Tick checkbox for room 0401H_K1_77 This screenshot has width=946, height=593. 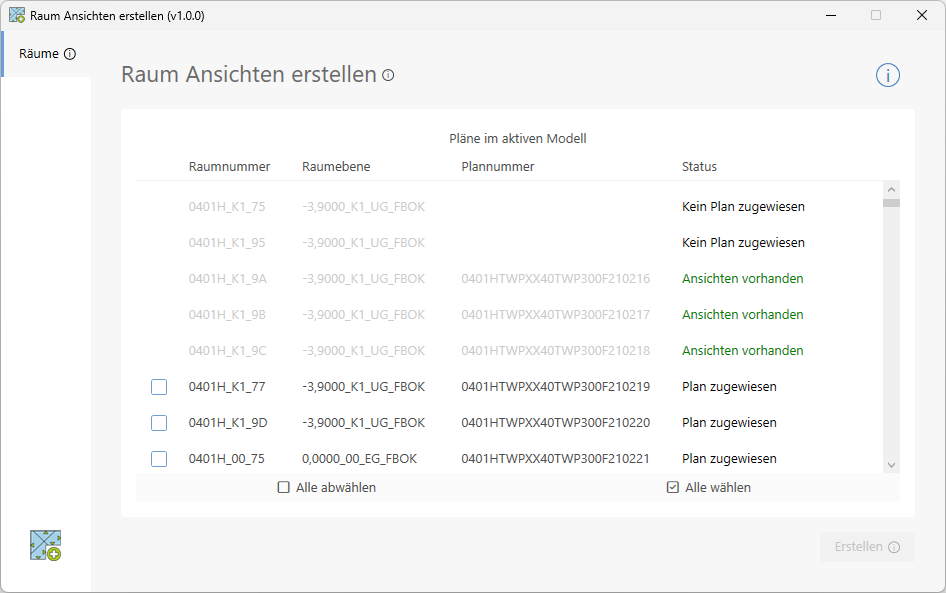[x=159, y=387]
